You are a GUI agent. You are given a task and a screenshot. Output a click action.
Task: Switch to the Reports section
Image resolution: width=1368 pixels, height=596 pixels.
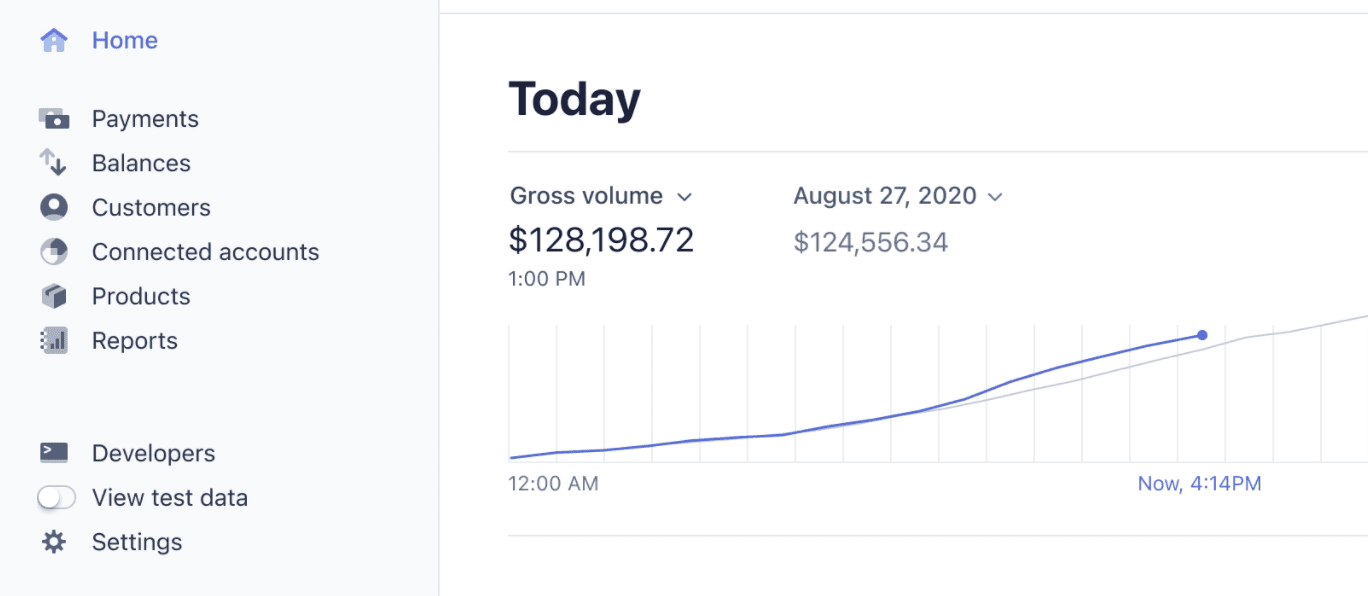click(135, 340)
